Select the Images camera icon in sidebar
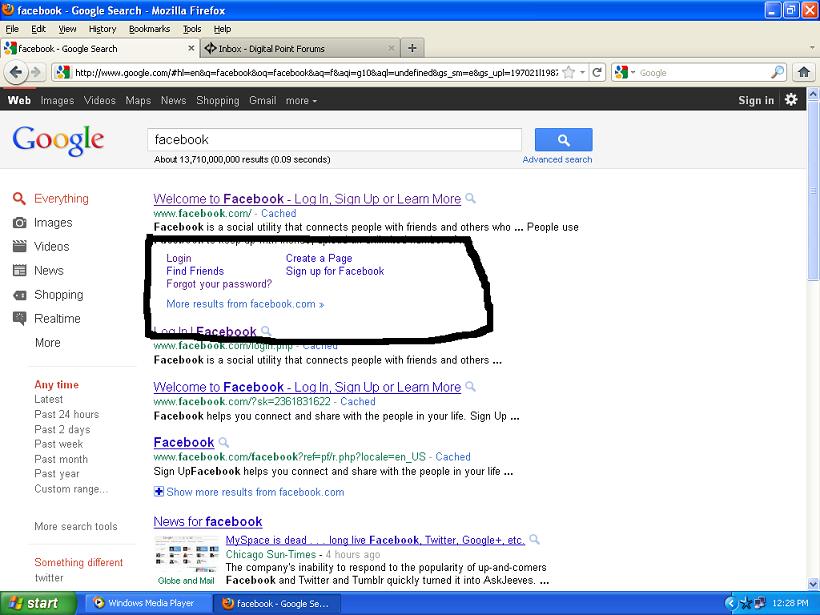Image resolution: width=820 pixels, height=615 pixels. [19, 223]
